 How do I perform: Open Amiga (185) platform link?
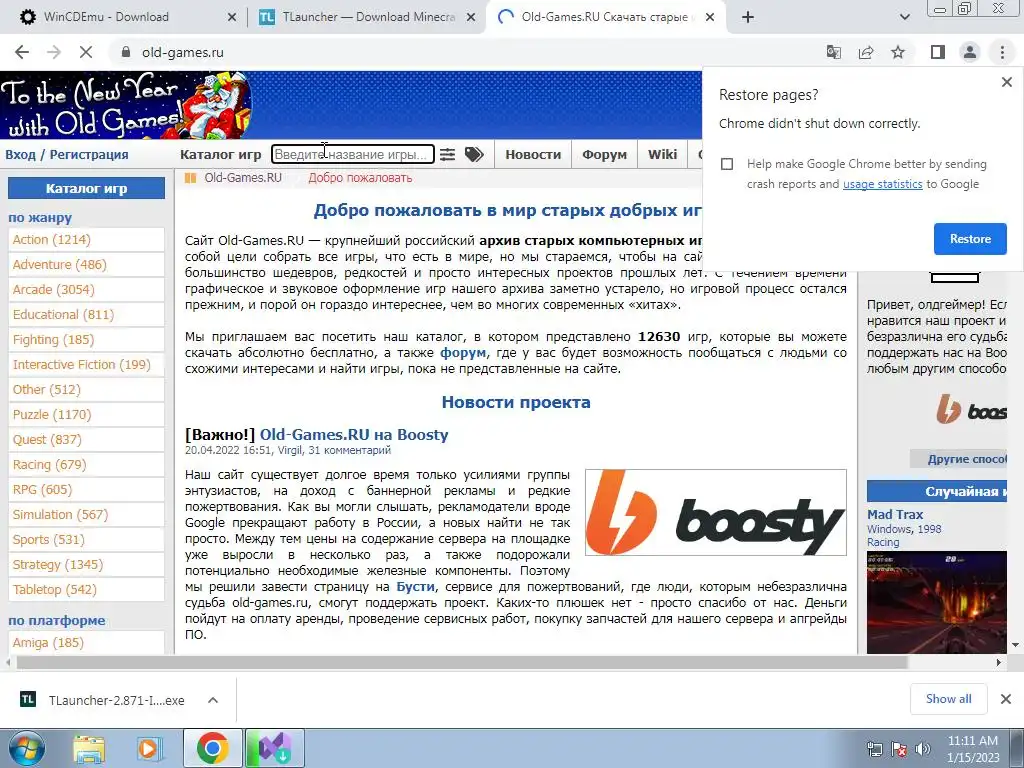point(86,643)
